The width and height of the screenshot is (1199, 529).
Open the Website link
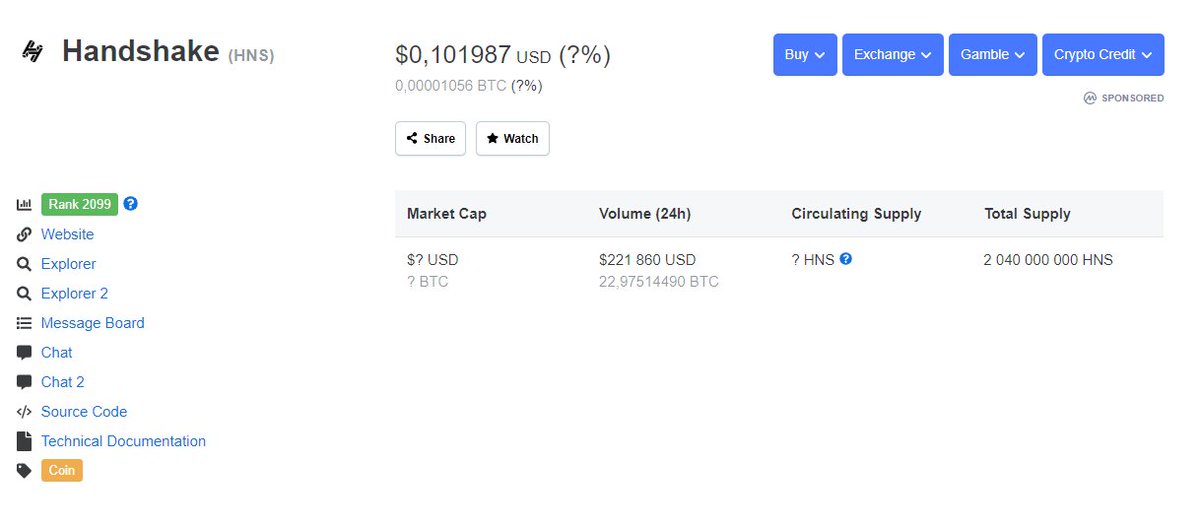coord(67,234)
